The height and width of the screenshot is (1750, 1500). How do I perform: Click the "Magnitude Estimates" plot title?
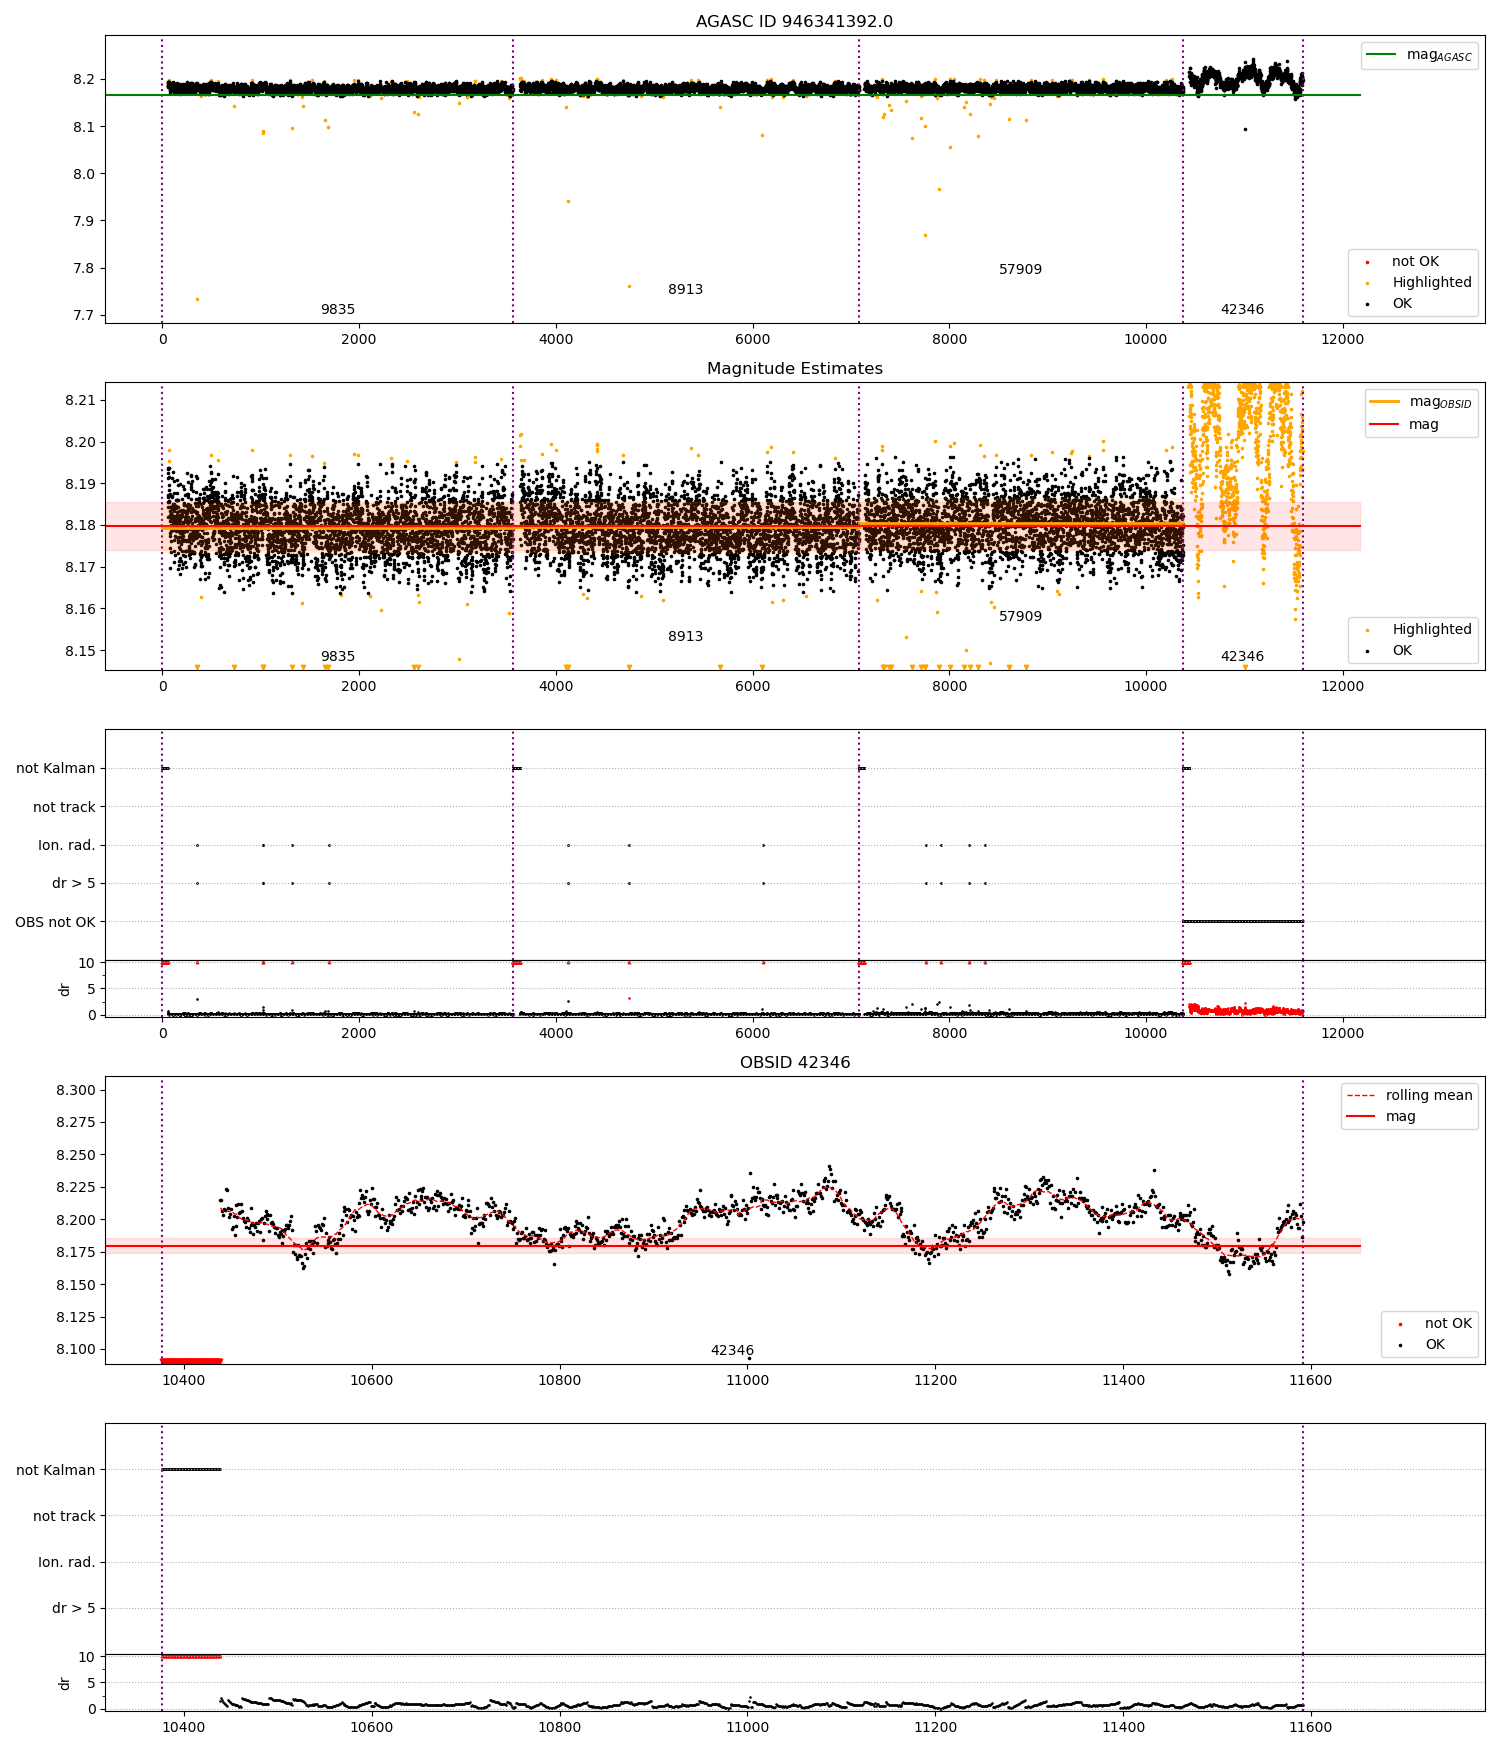[794, 368]
